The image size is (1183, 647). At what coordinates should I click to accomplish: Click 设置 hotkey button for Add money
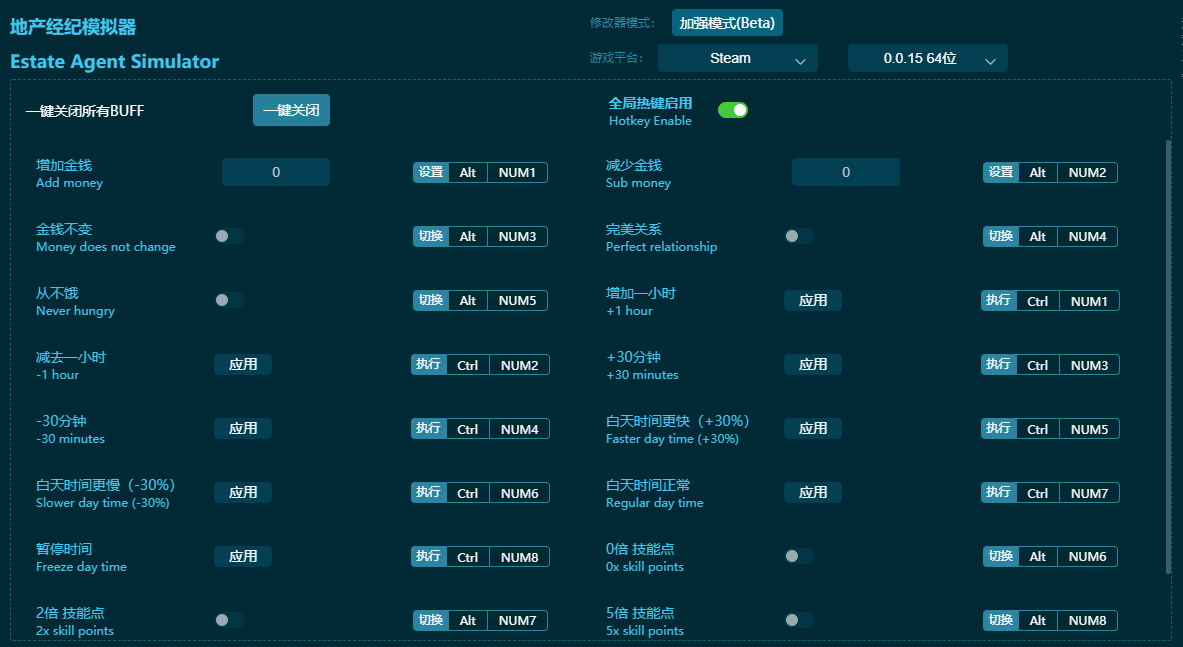pos(431,172)
